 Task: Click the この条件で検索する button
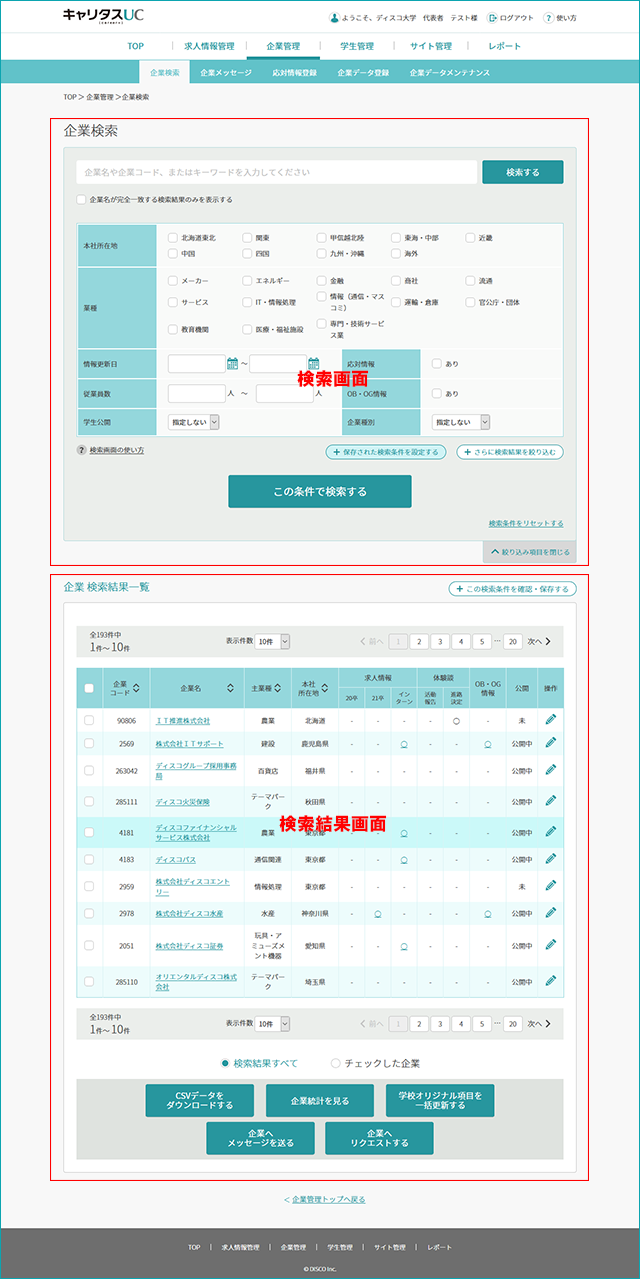click(320, 491)
